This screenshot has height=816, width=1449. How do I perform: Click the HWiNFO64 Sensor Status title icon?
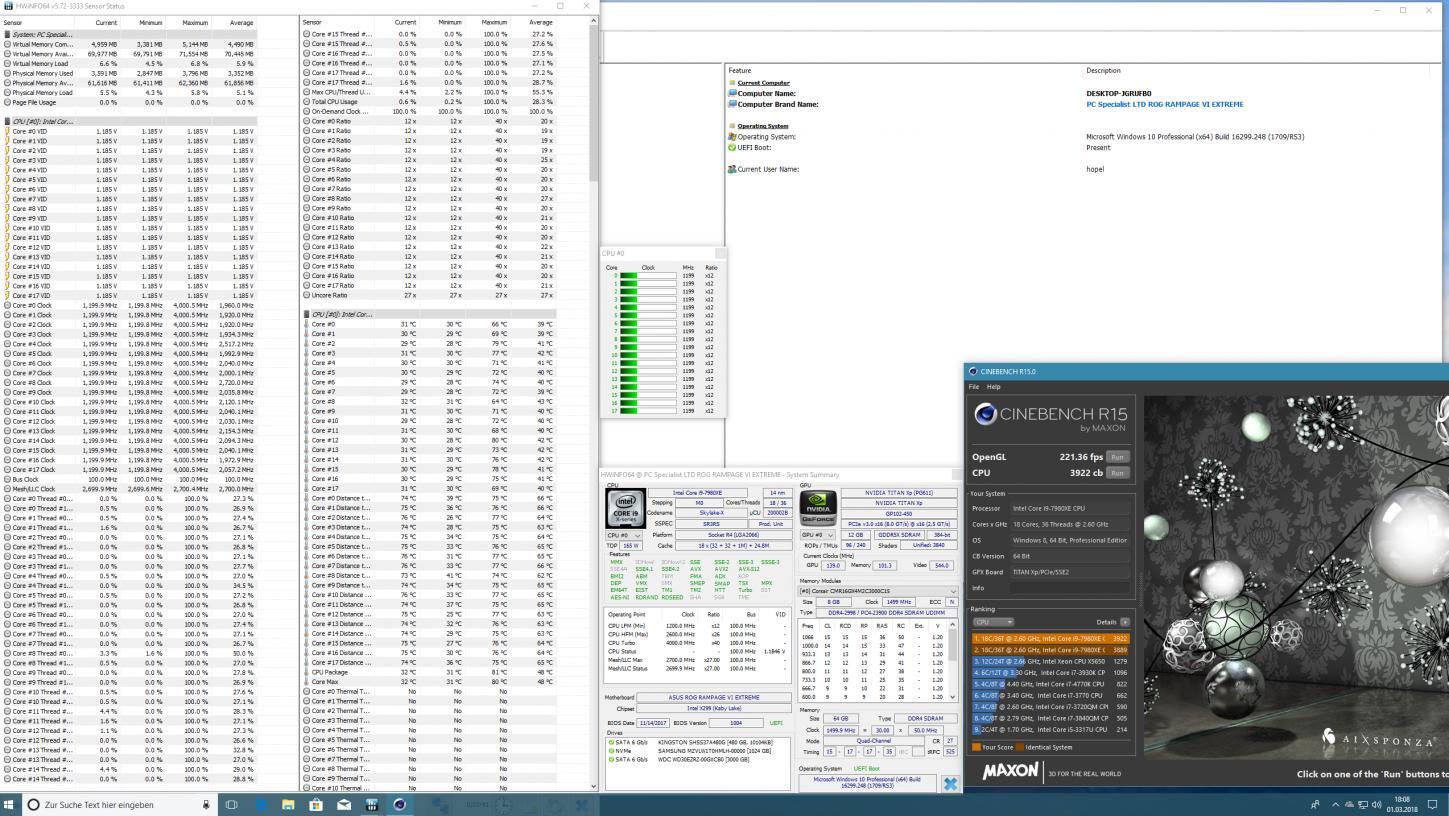pyautogui.click(x=8, y=6)
